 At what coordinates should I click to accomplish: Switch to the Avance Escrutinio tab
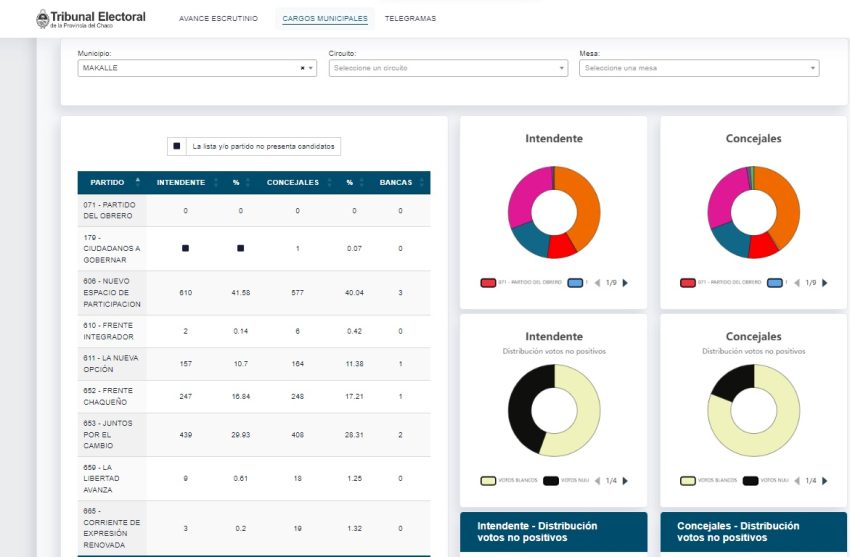pyautogui.click(x=218, y=19)
